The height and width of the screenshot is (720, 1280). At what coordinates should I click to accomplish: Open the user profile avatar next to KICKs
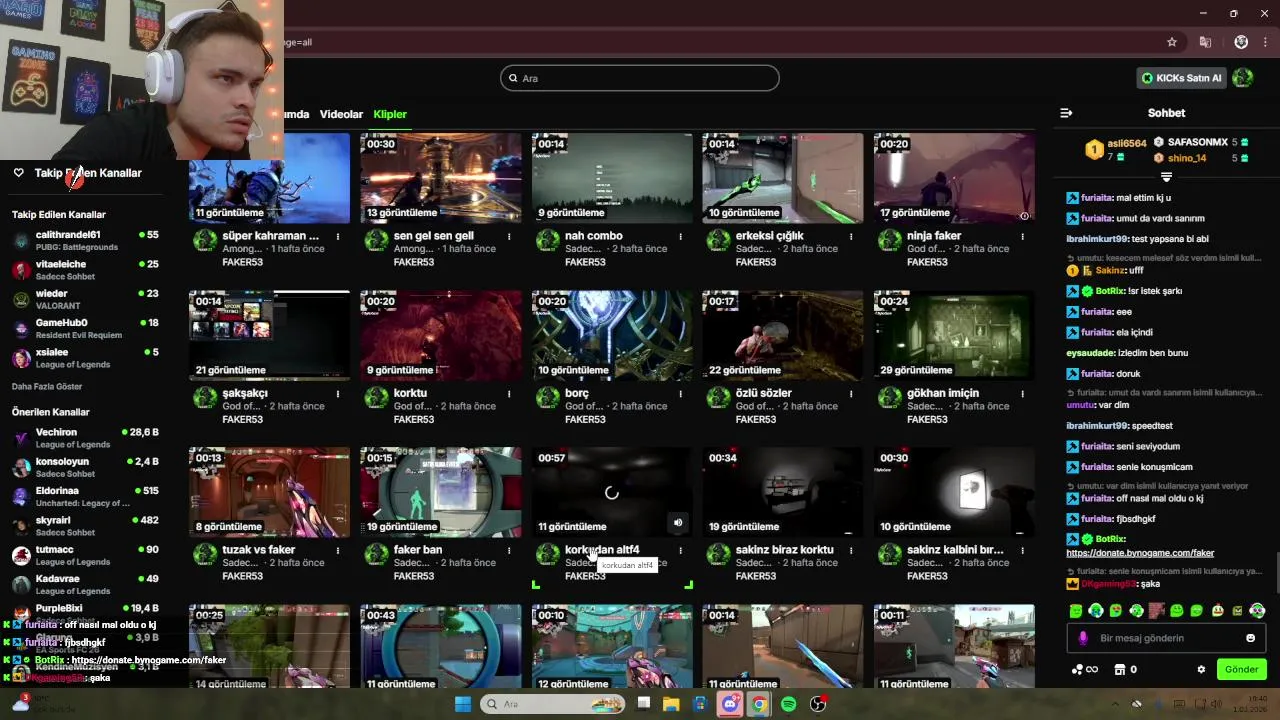coord(1243,78)
